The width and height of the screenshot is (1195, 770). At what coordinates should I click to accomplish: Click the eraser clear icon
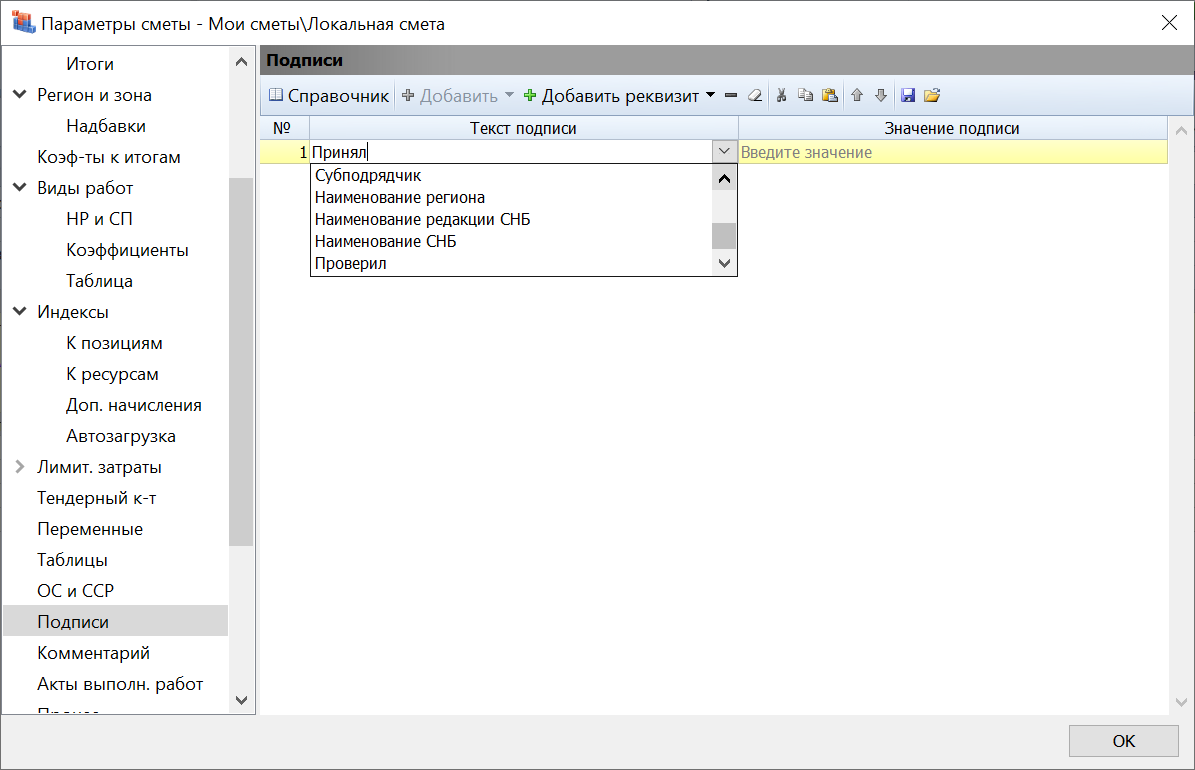[755, 96]
